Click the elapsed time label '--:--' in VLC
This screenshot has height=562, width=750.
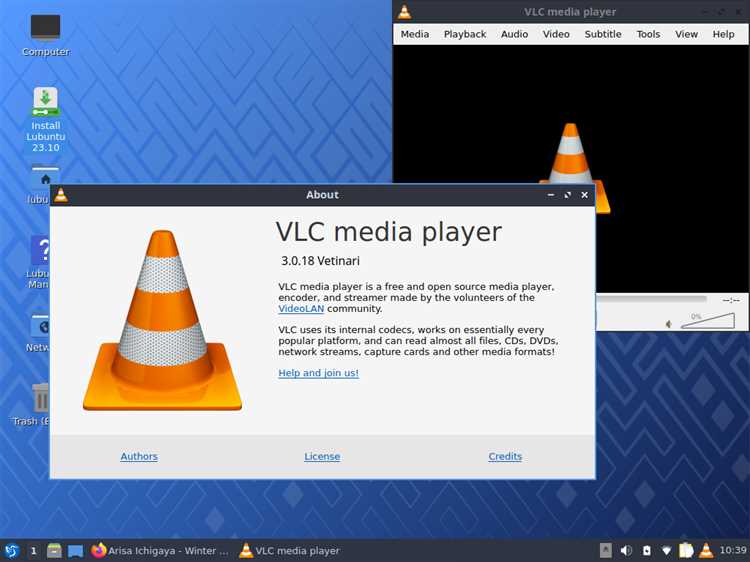pos(731,300)
